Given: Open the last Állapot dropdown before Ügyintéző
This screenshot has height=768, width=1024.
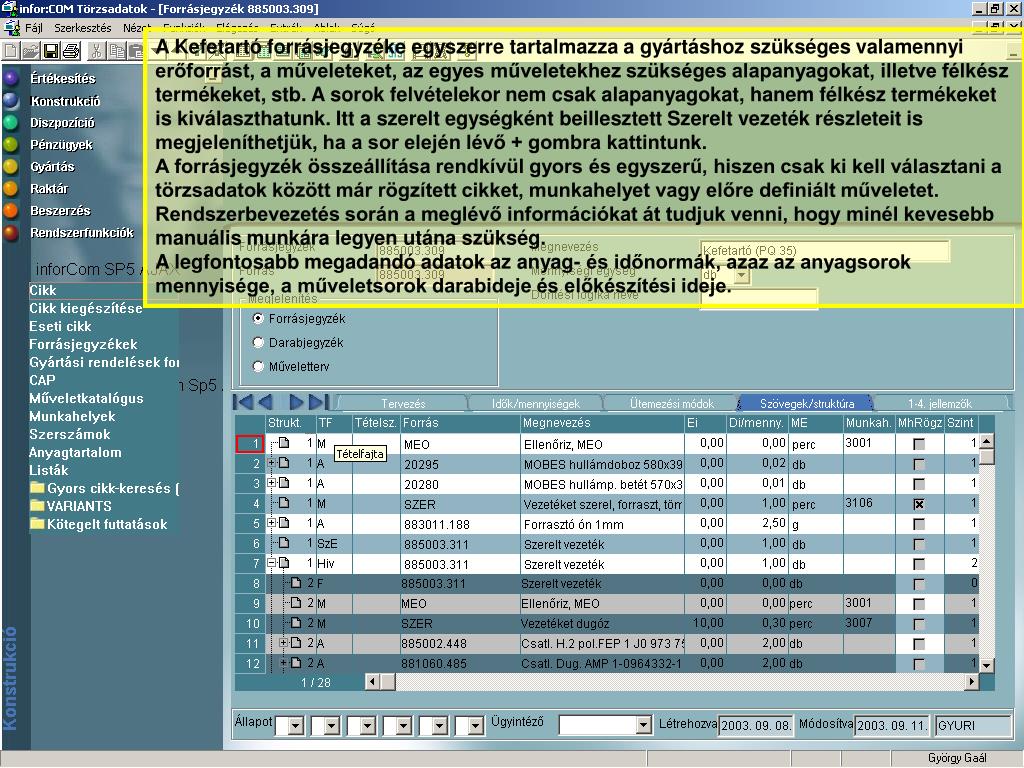Looking at the screenshot, I should click(x=476, y=726).
